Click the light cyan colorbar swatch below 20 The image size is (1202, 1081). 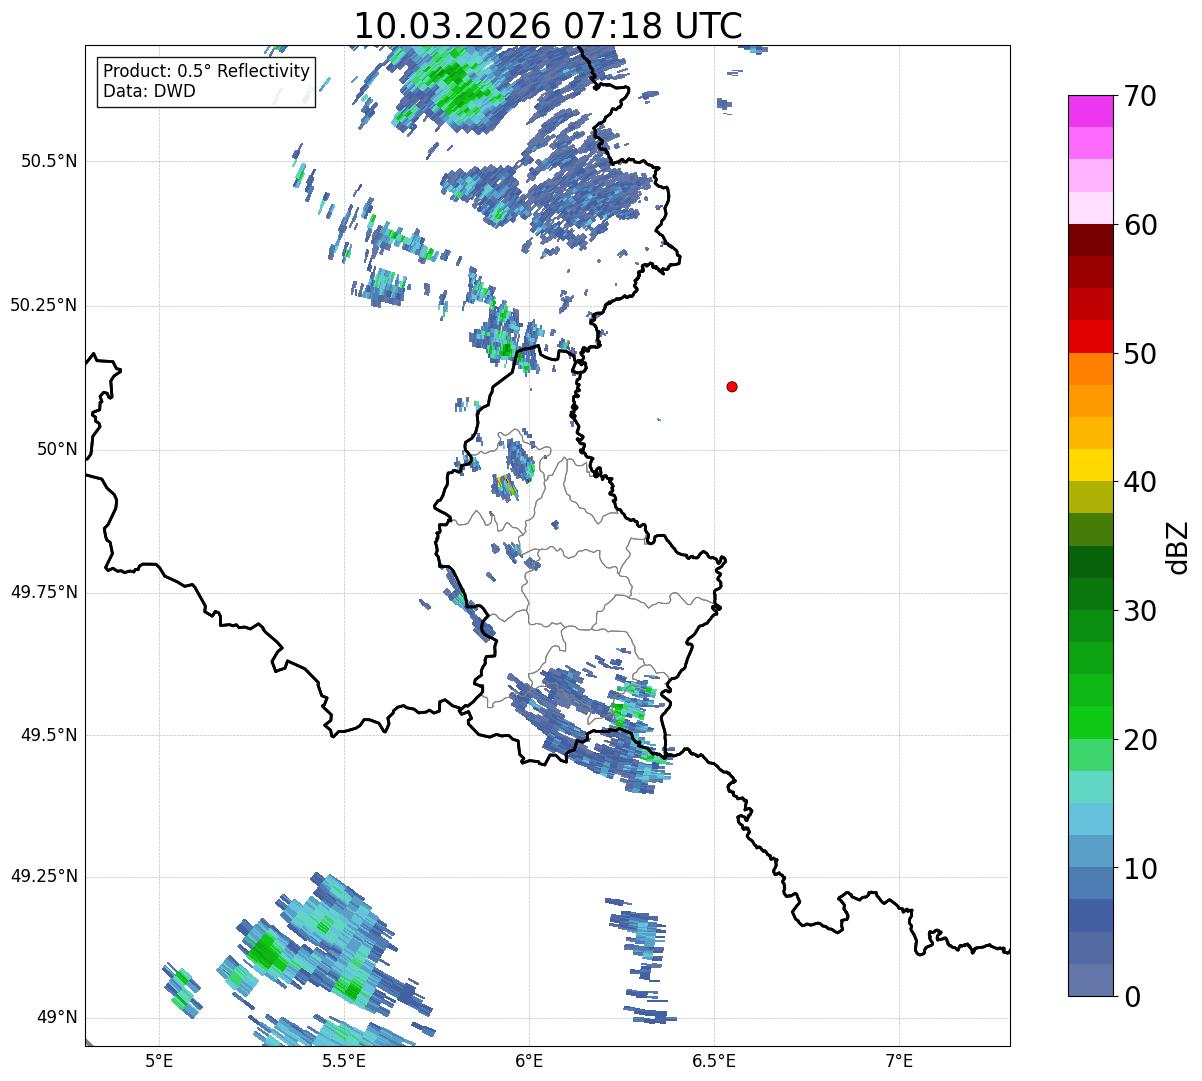[1090, 787]
